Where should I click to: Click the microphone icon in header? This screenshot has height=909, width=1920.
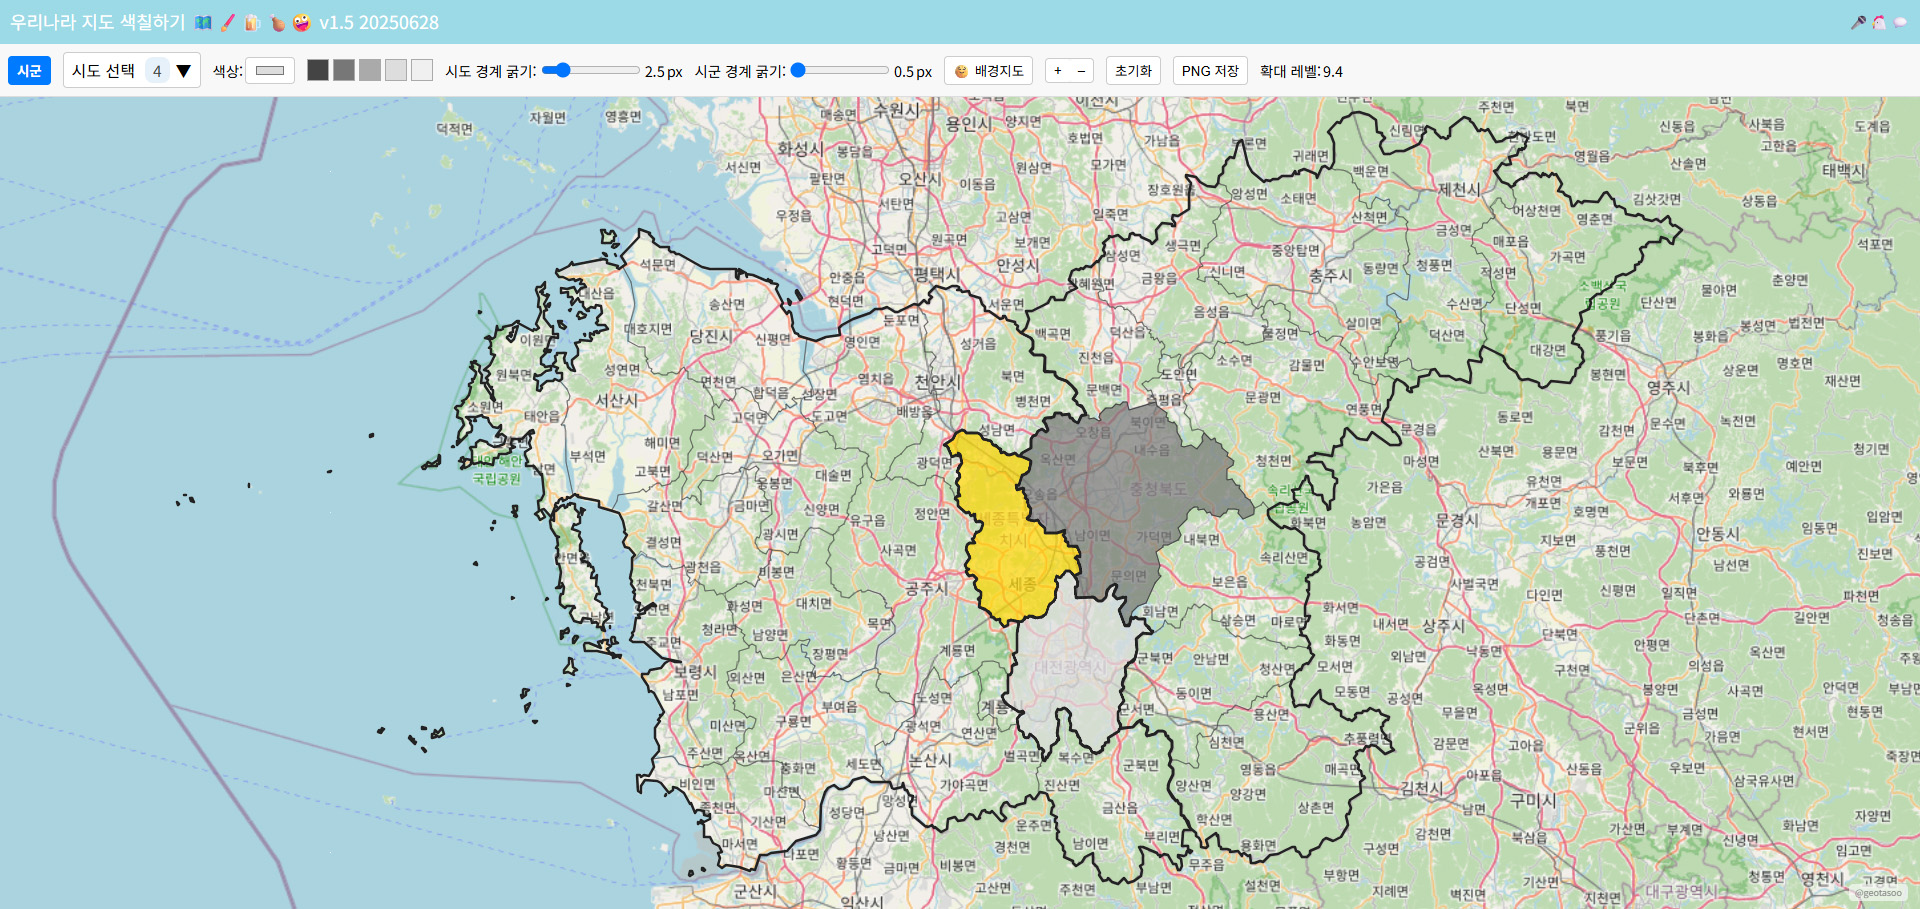pyautogui.click(x=1858, y=22)
